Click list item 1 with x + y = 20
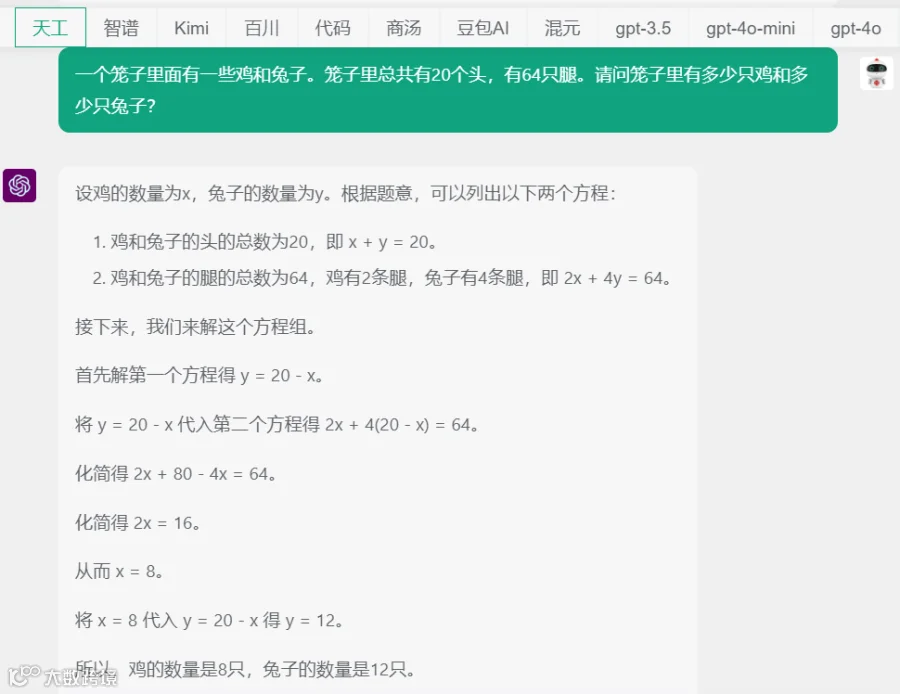The width and height of the screenshot is (900, 694). [264, 242]
